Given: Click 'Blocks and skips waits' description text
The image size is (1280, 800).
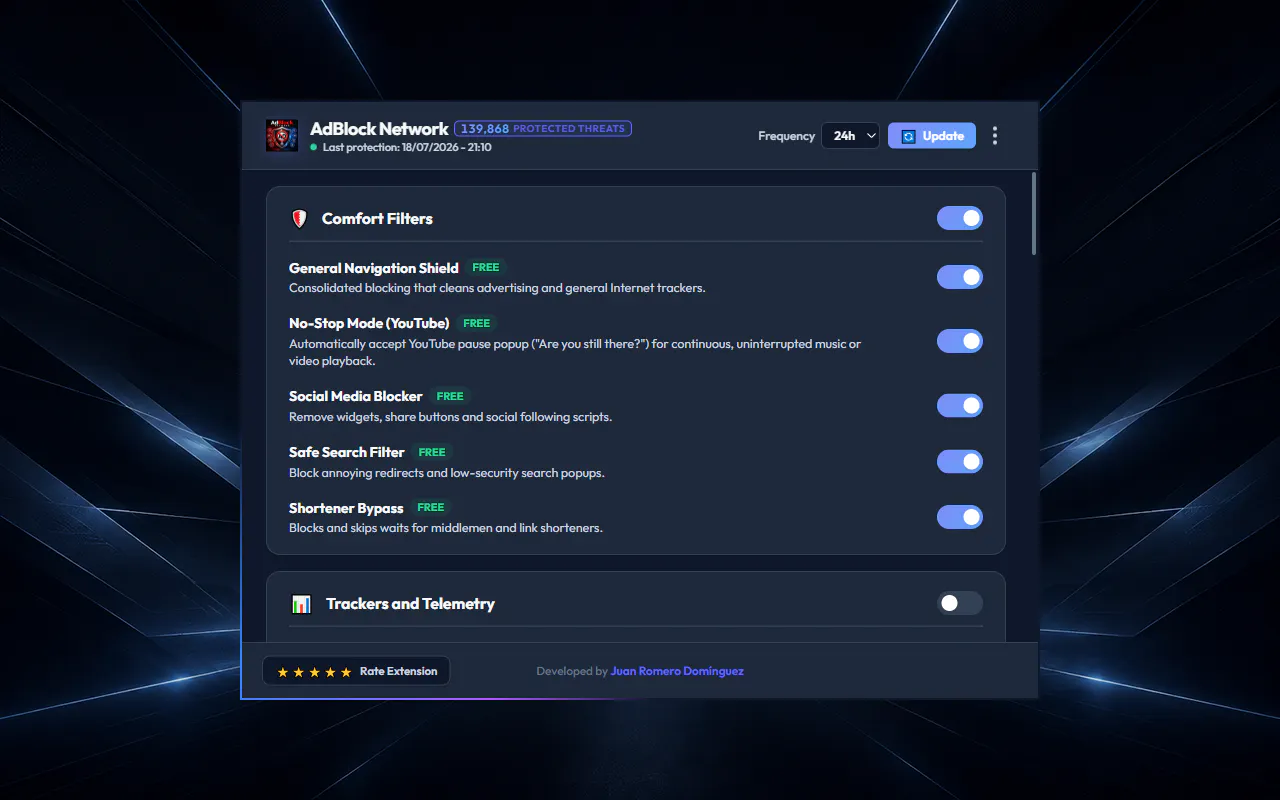Looking at the screenshot, I should coord(446,528).
